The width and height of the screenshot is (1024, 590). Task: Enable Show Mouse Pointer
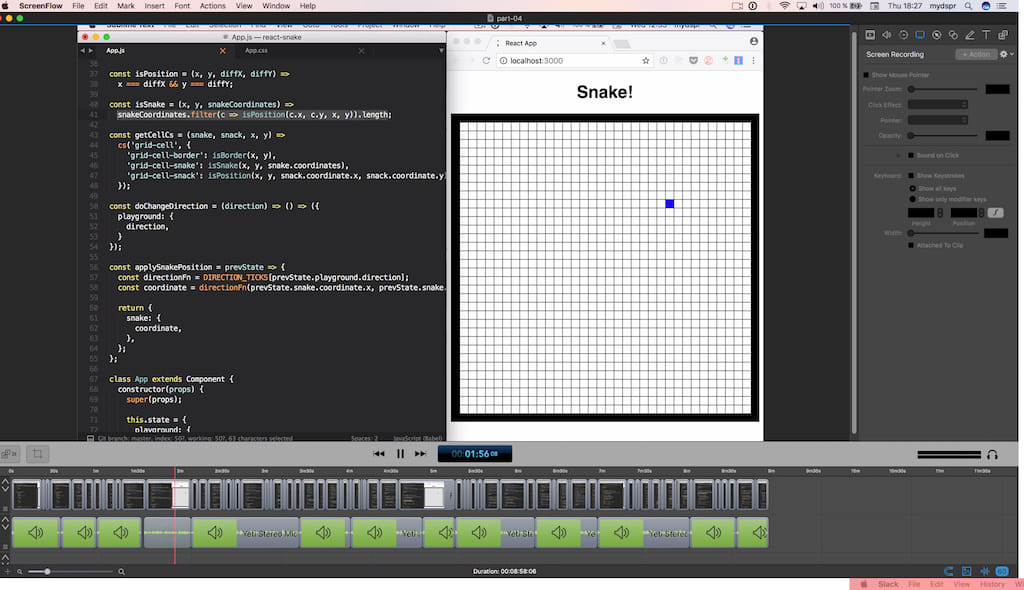tap(866, 75)
